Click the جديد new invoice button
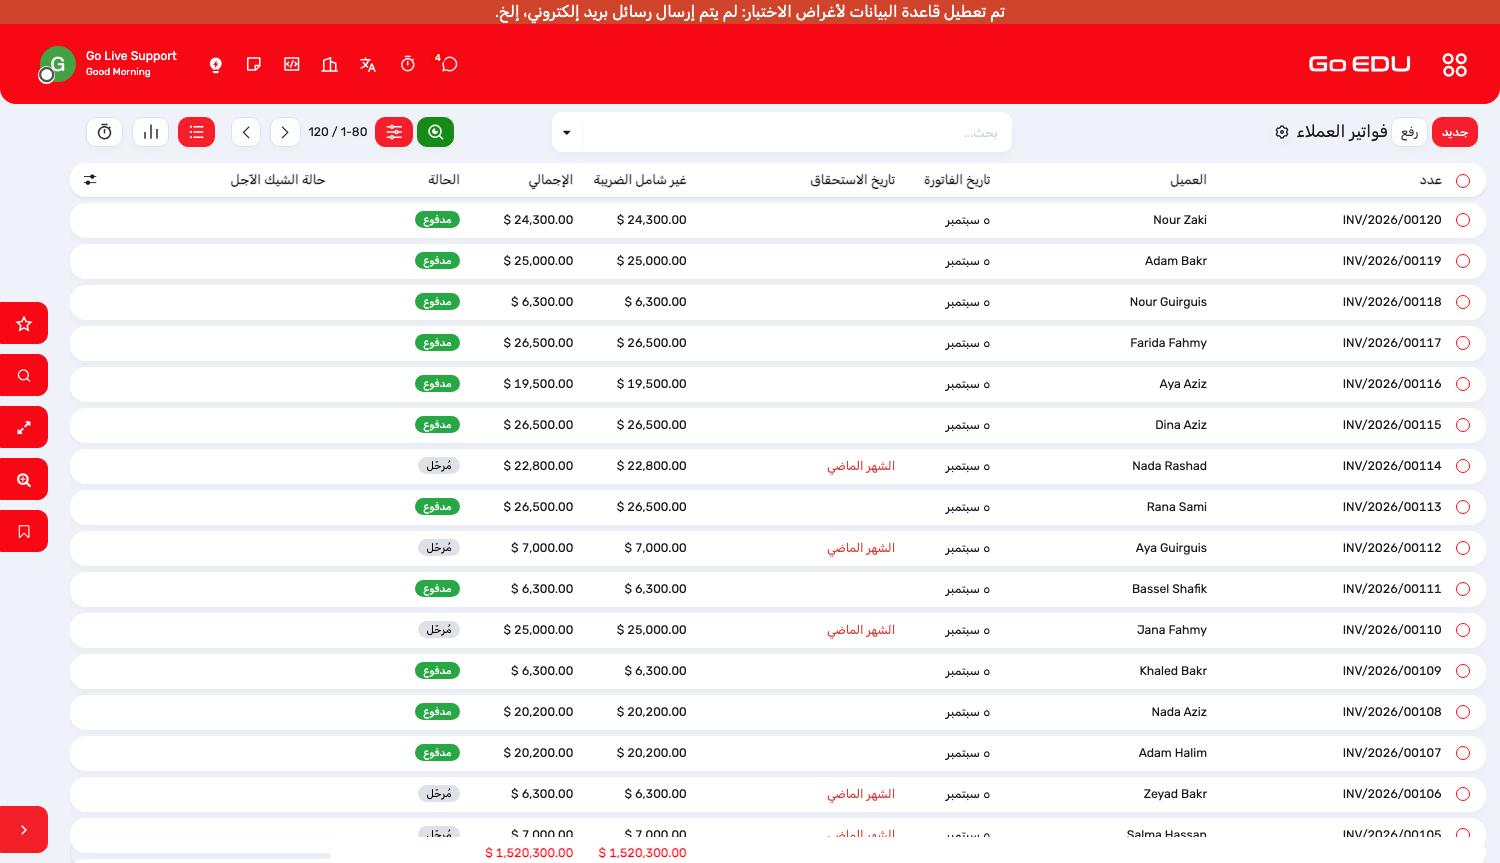This screenshot has height=863, width=1500. (x=1455, y=132)
